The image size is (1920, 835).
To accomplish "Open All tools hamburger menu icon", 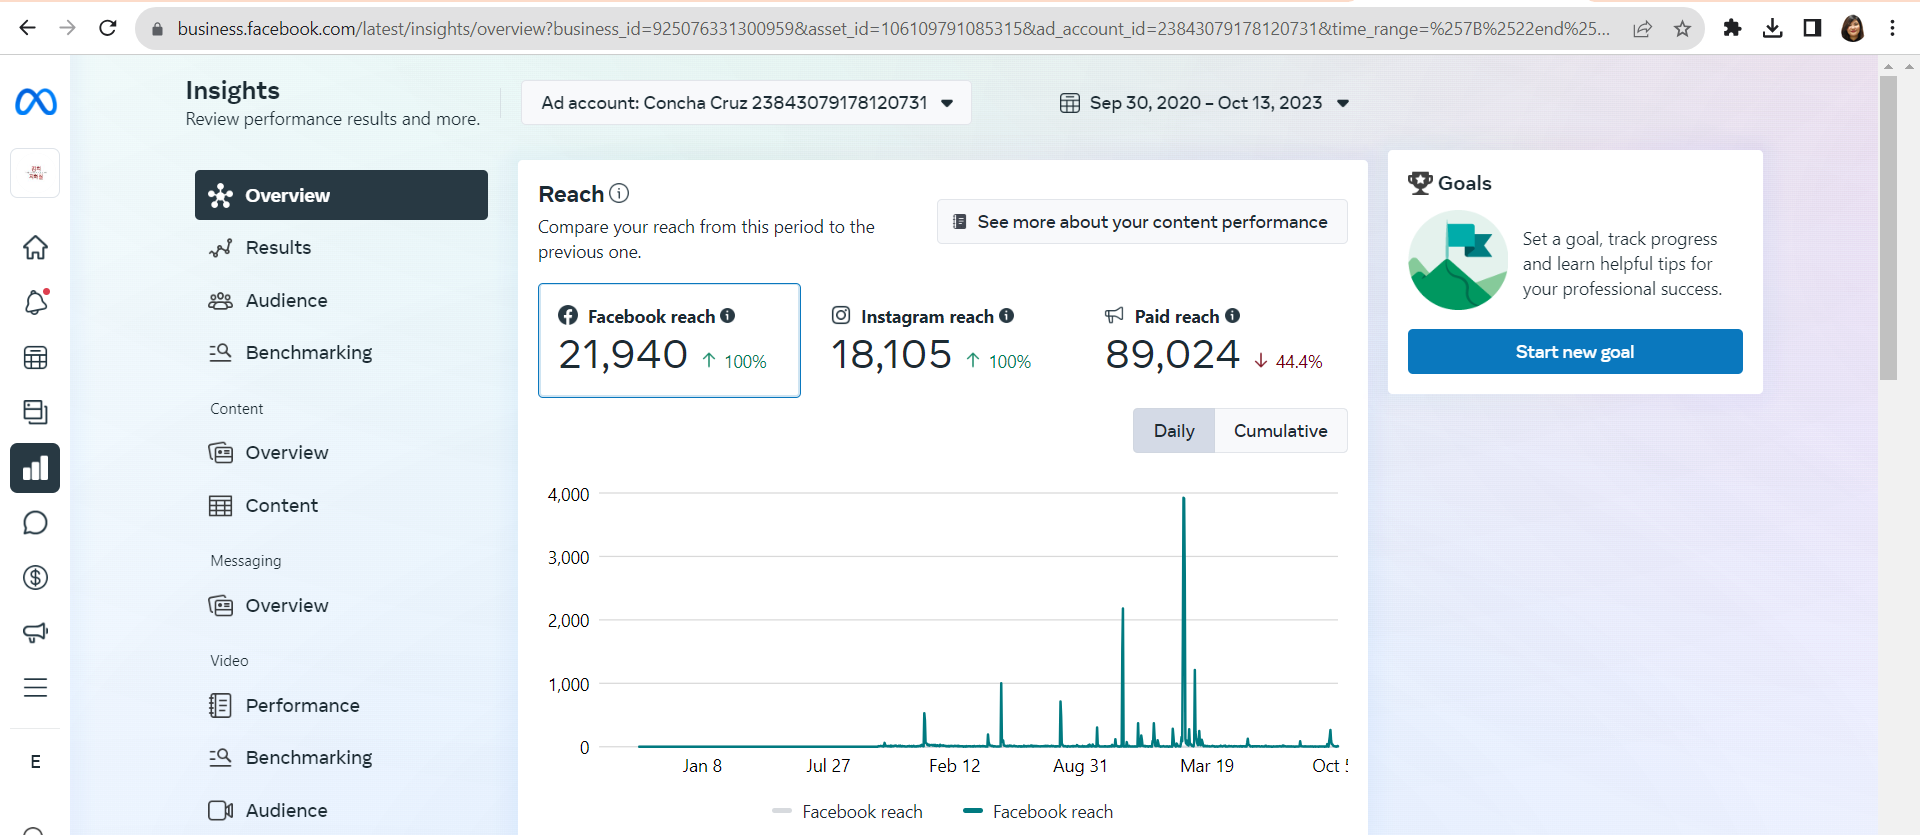I will click(x=35, y=687).
